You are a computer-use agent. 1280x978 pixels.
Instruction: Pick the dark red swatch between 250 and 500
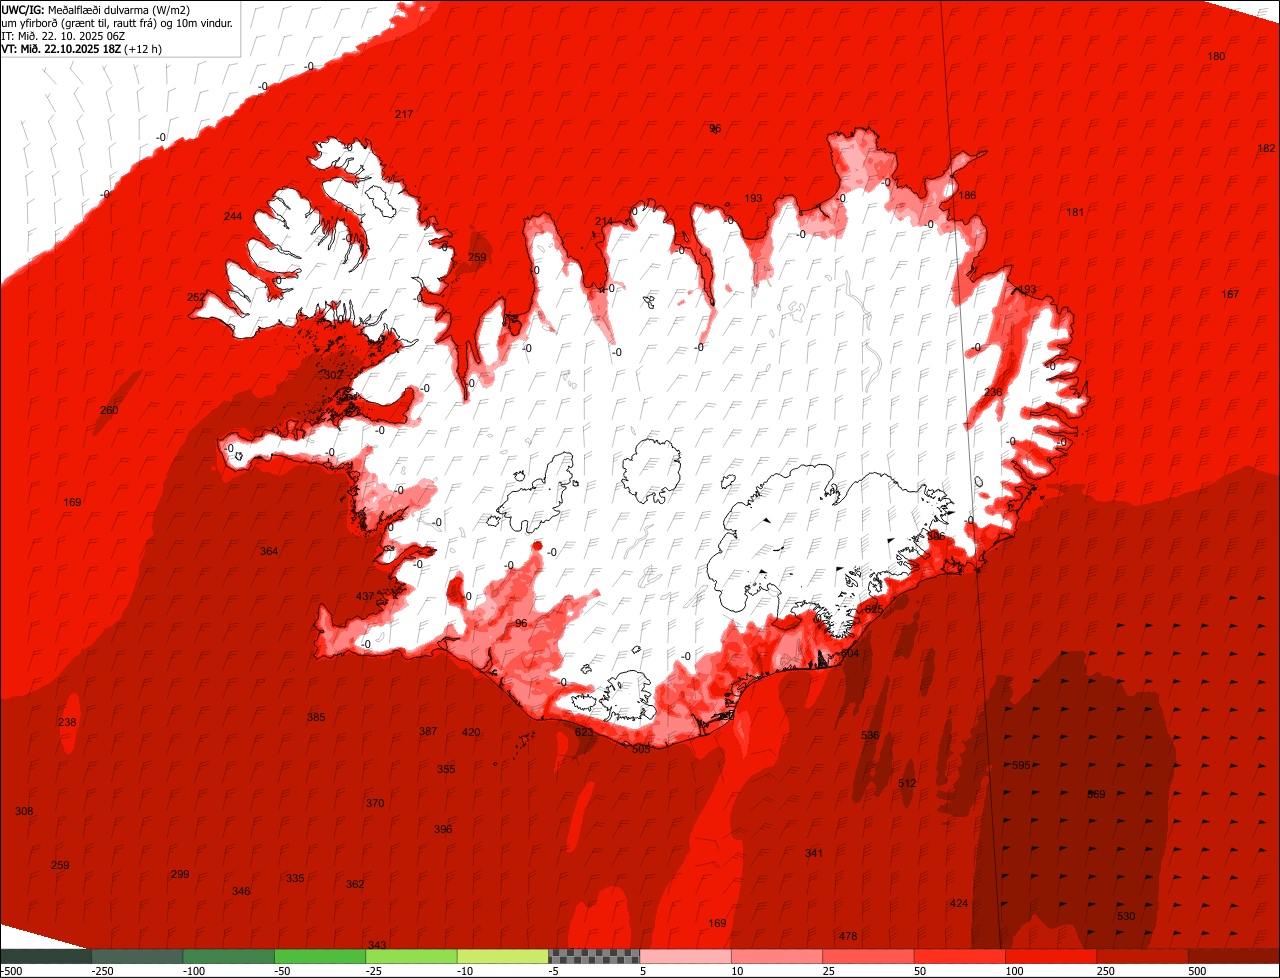[x=1143, y=956]
